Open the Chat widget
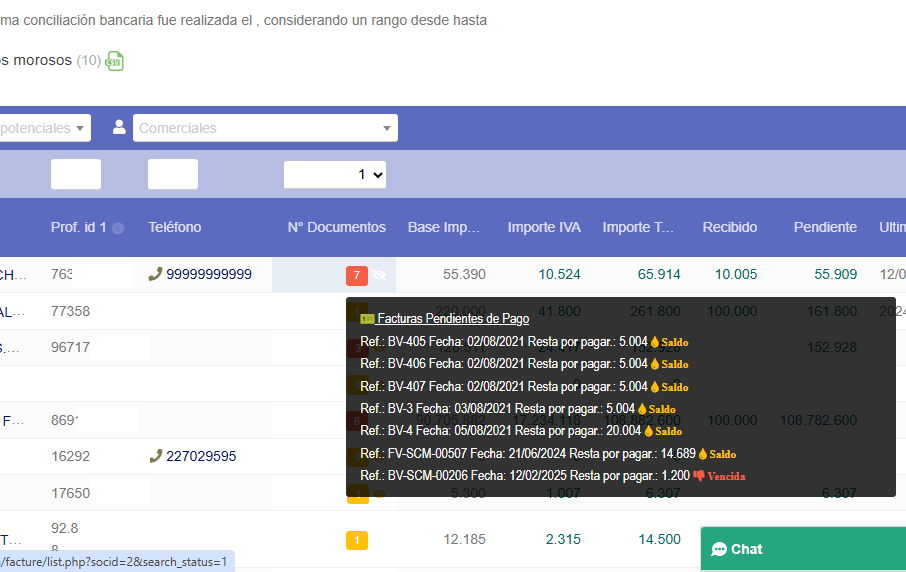Screen dimensions: 906x572 tap(803, 549)
